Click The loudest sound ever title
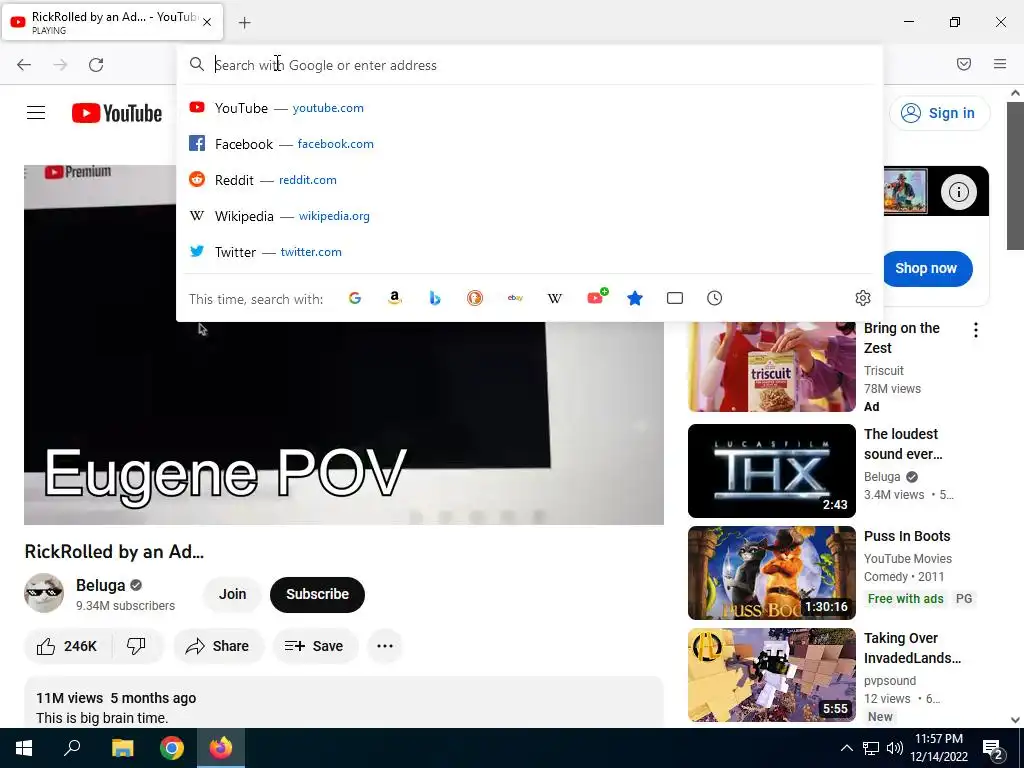The image size is (1024, 768). click(903, 444)
